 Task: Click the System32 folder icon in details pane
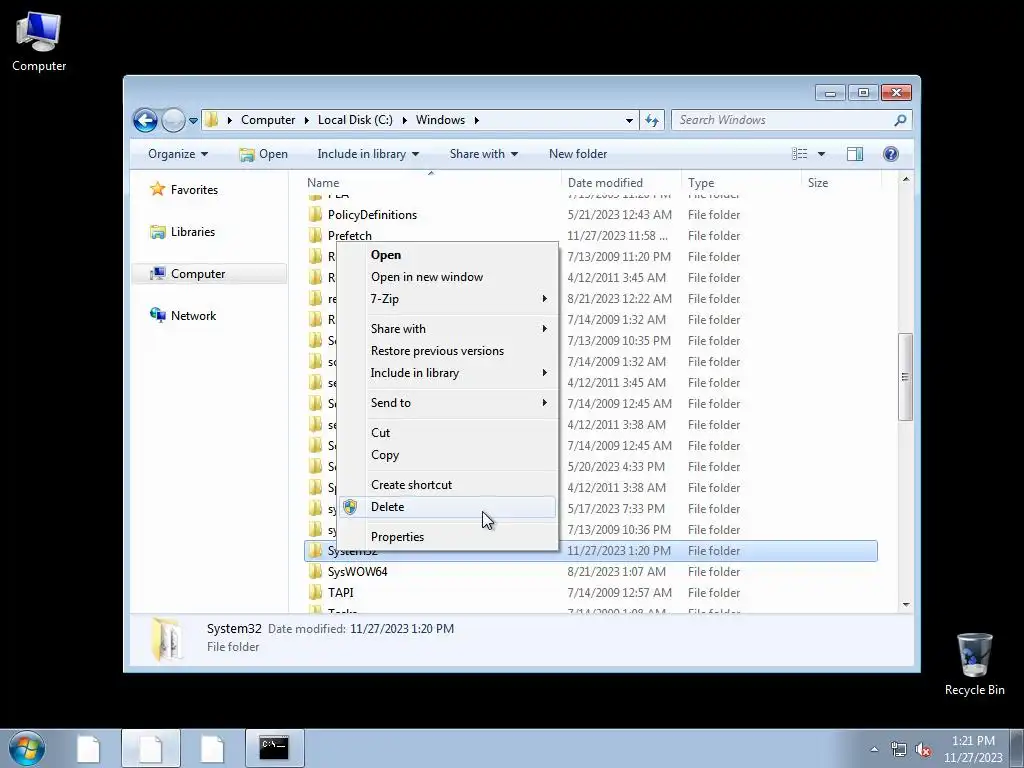167,639
